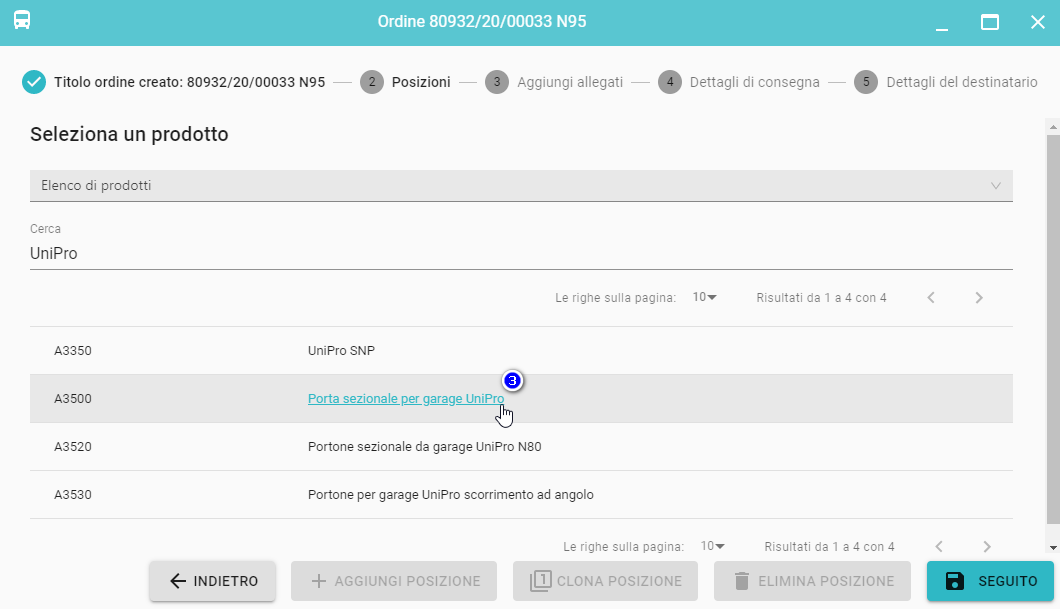Viewport: 1060px width, 609px height.
Task: Open Porta sezionale per garage UniPro link
Action: click(x=405, y=399)
